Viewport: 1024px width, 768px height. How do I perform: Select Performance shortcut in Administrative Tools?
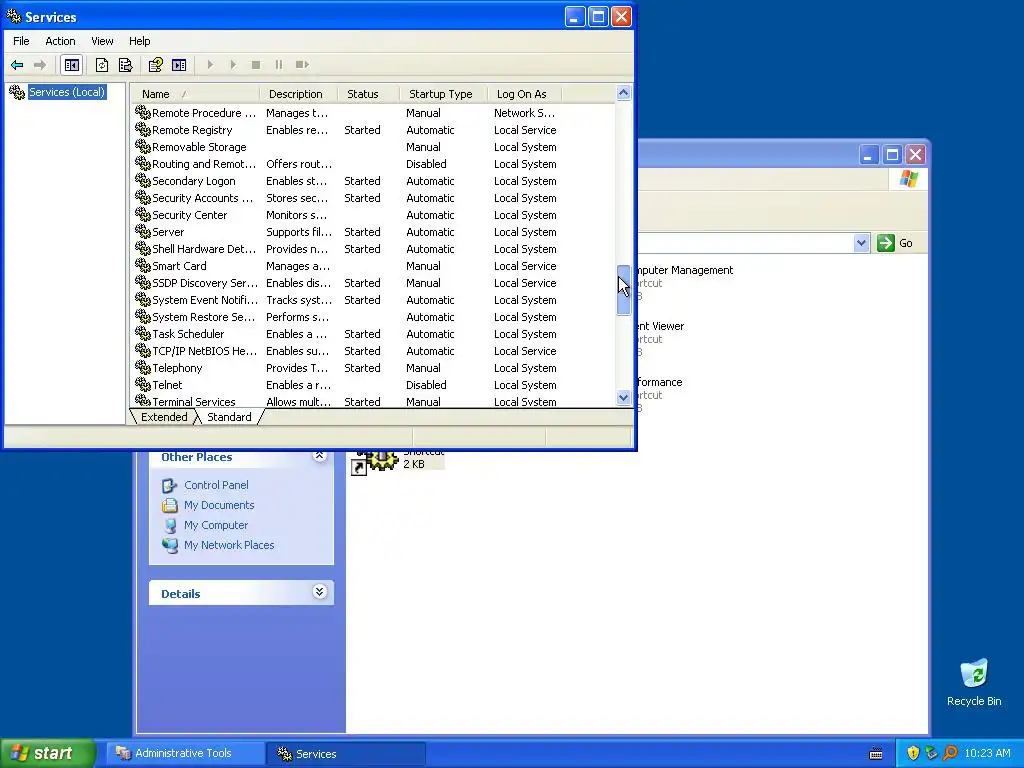click(660, 382)
